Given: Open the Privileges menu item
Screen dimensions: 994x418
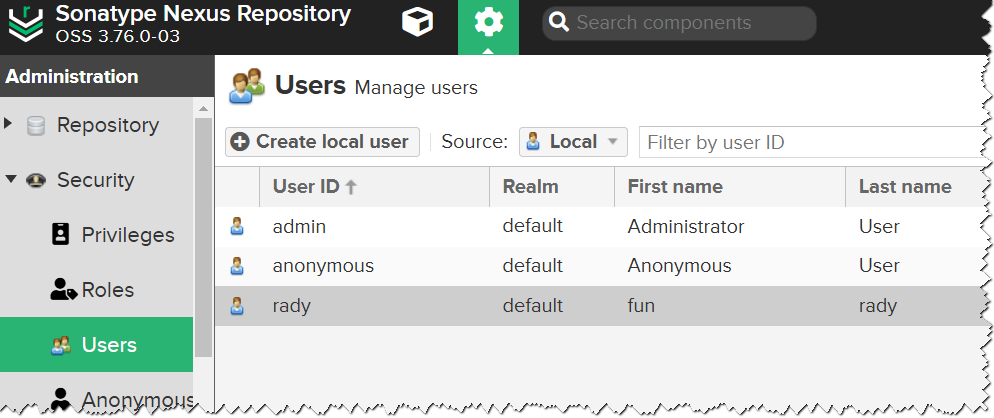Looking at the screenshot, I should [x=96, y=235].
